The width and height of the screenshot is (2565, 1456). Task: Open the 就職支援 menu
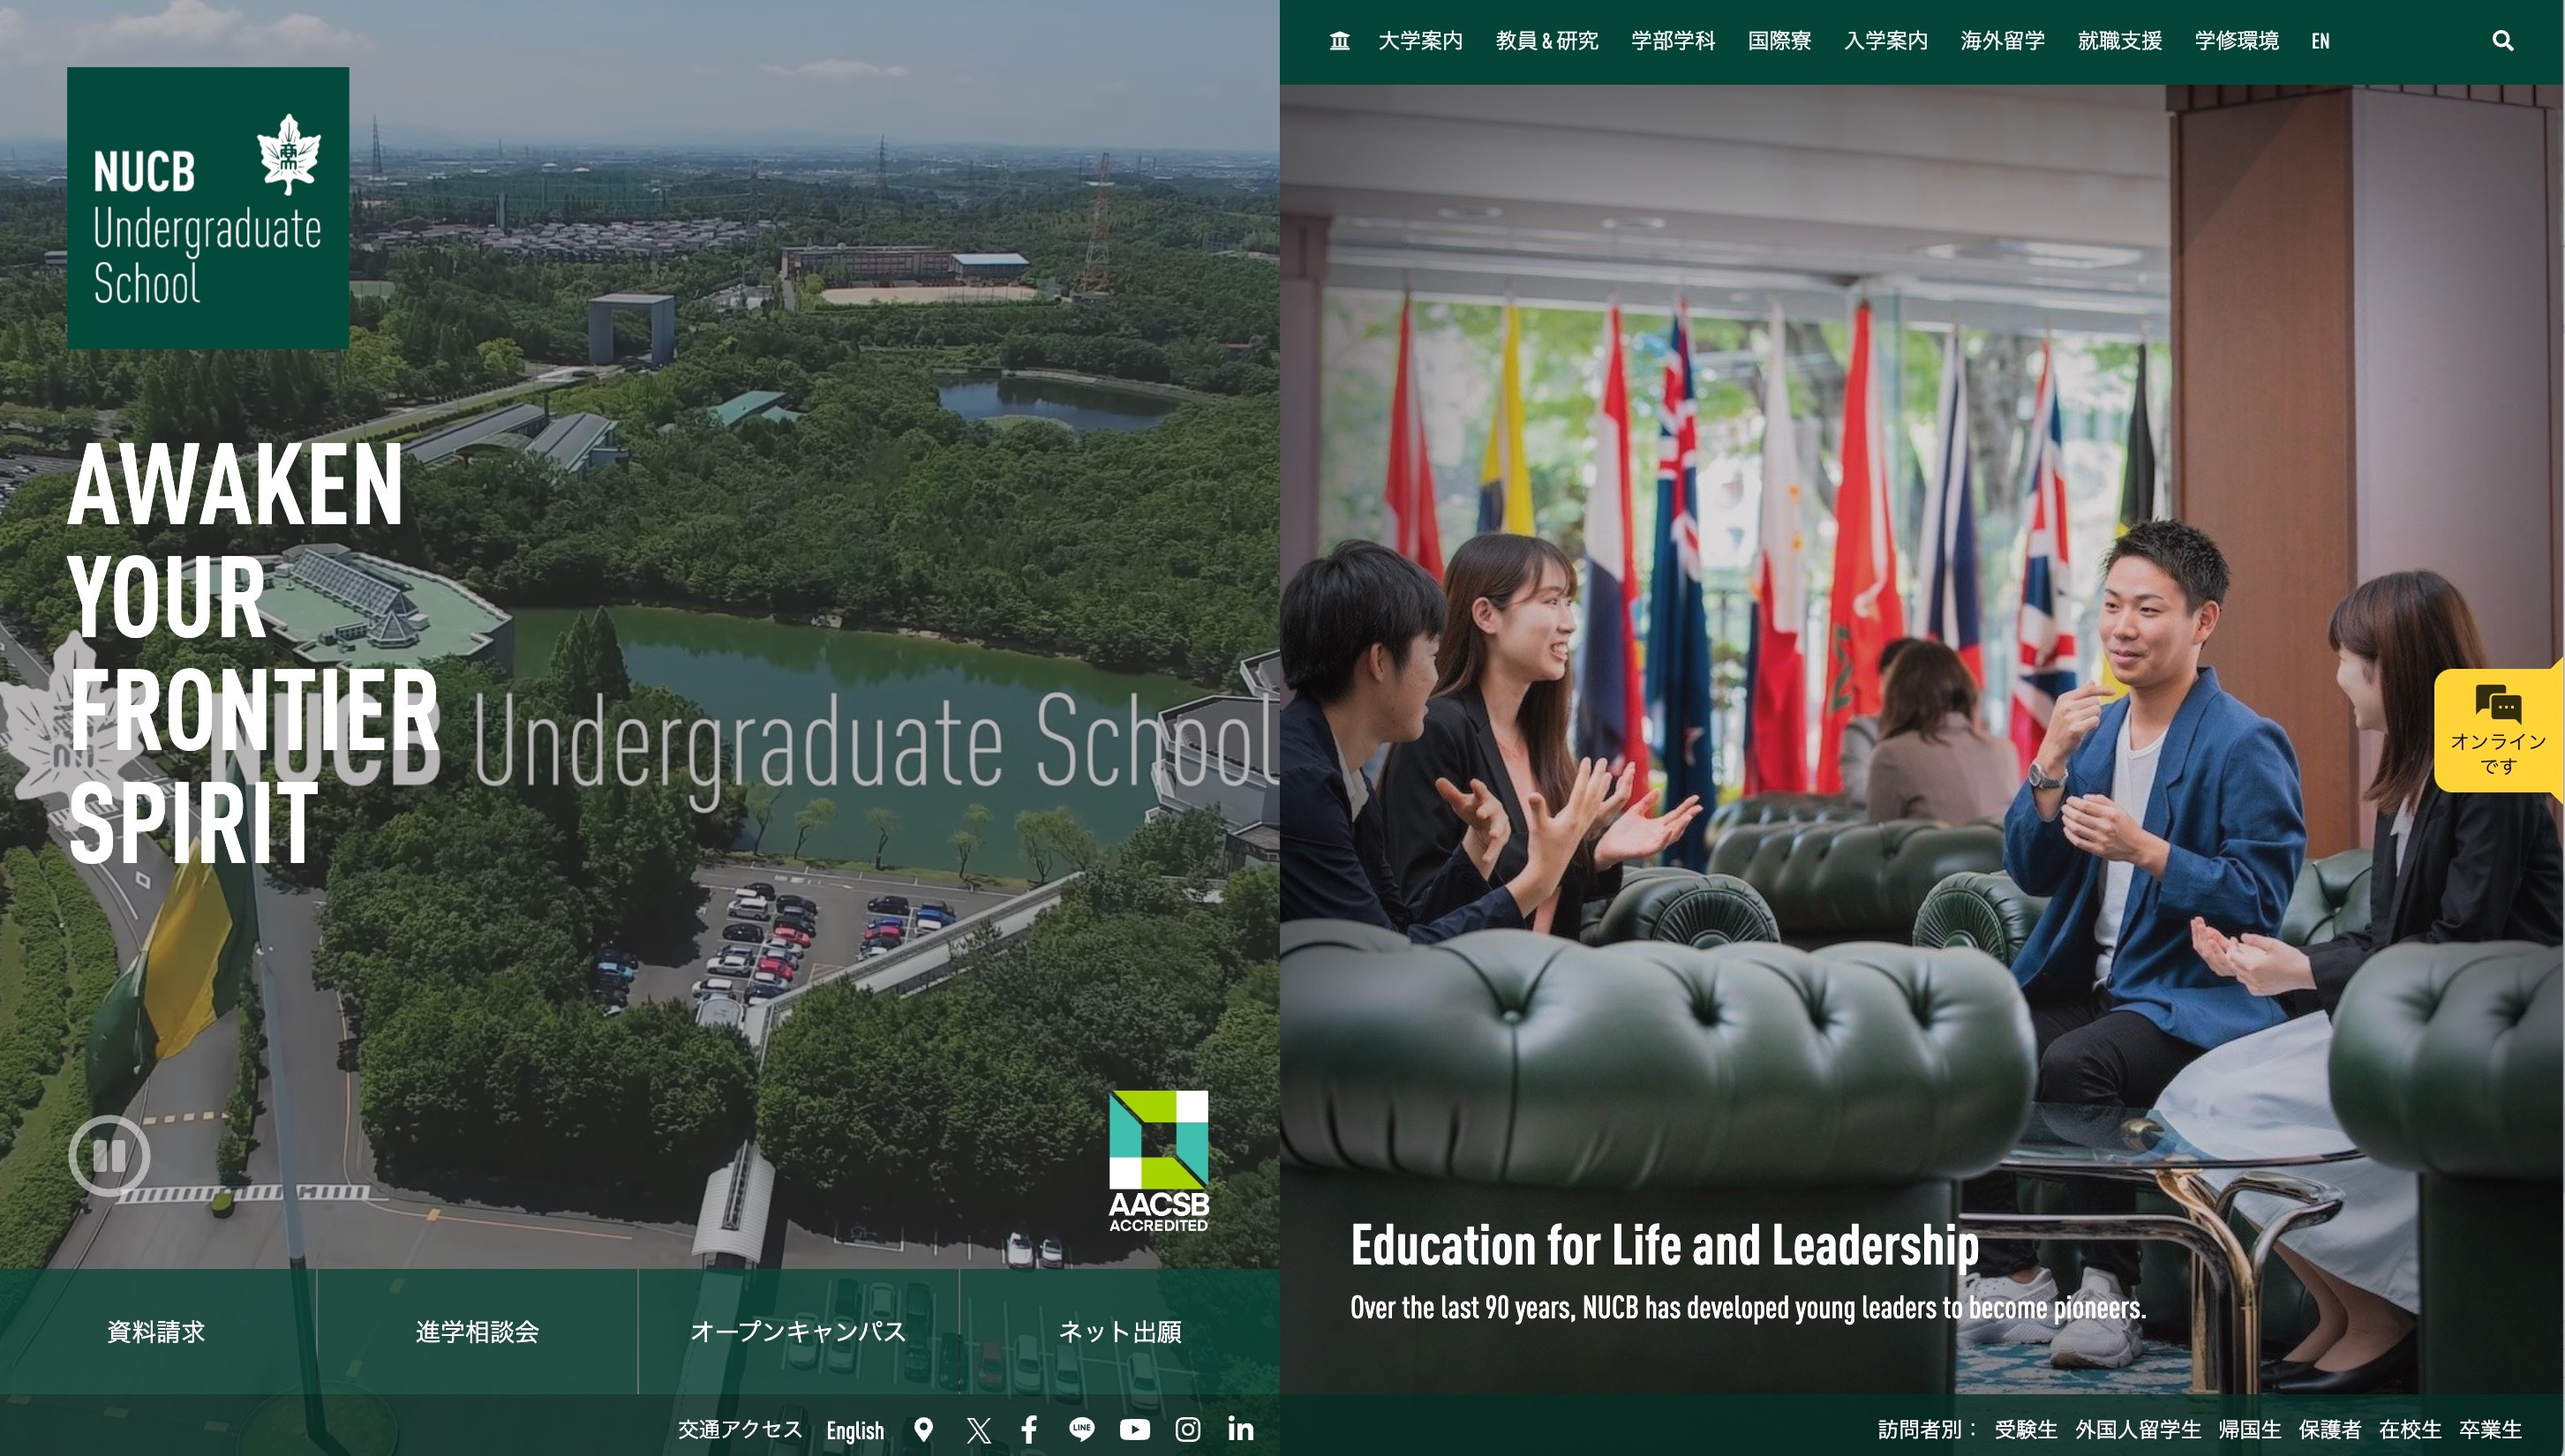point(2119,41)
